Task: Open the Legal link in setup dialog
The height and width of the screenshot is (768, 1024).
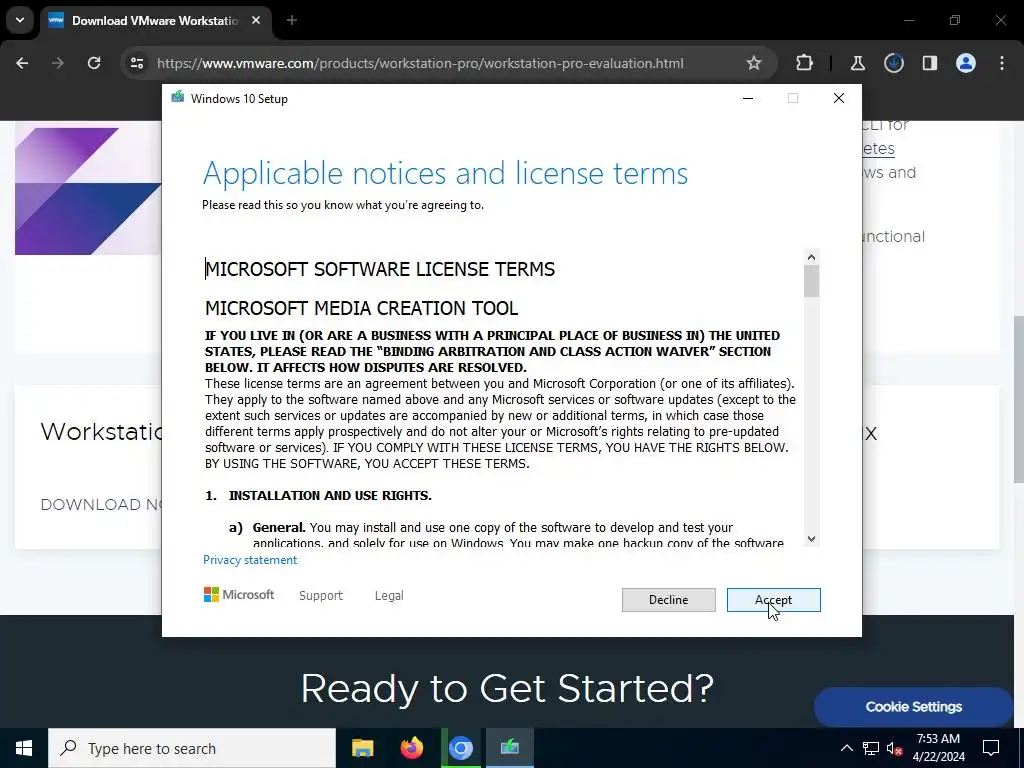Action: 389,596
